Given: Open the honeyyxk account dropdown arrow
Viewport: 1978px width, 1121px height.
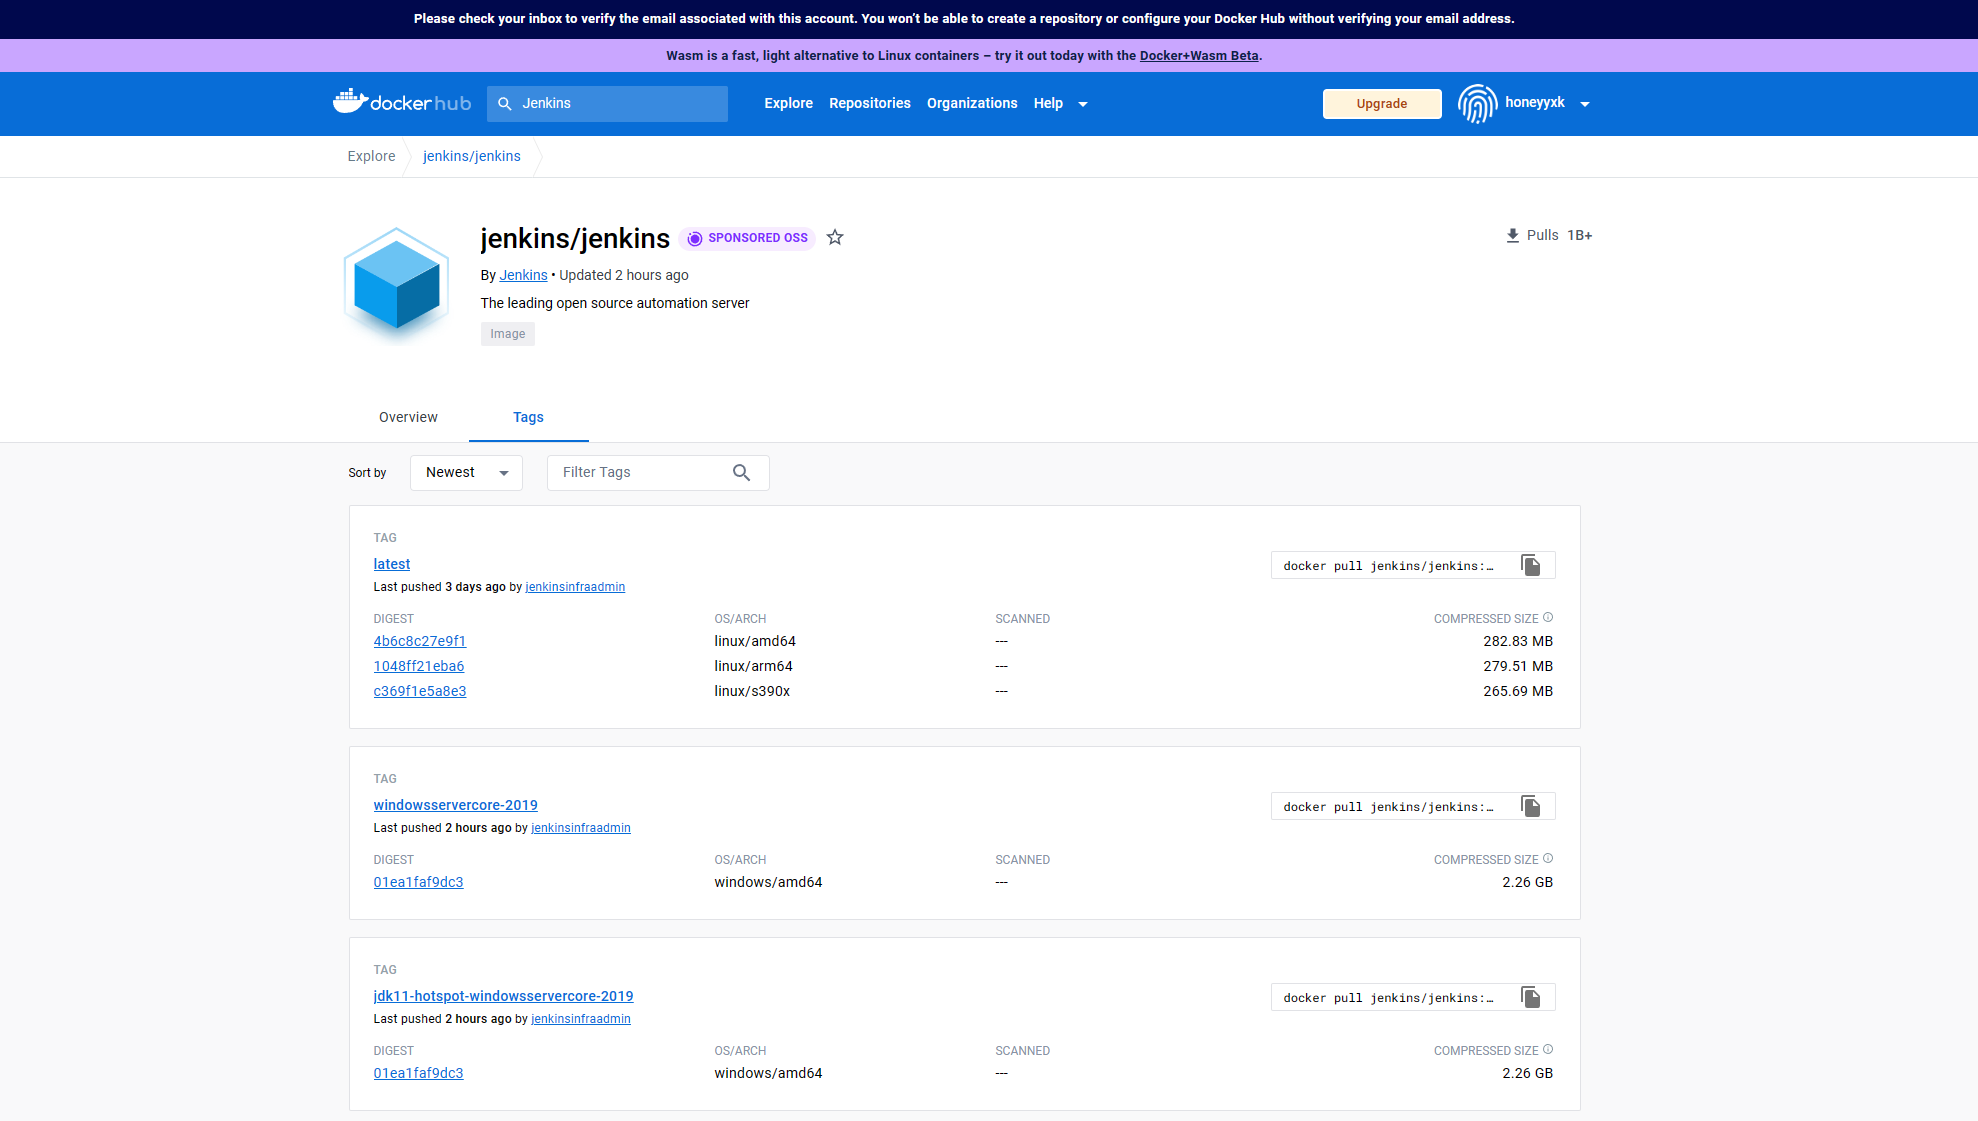Looking at the screenshot, I should 1585,104.
